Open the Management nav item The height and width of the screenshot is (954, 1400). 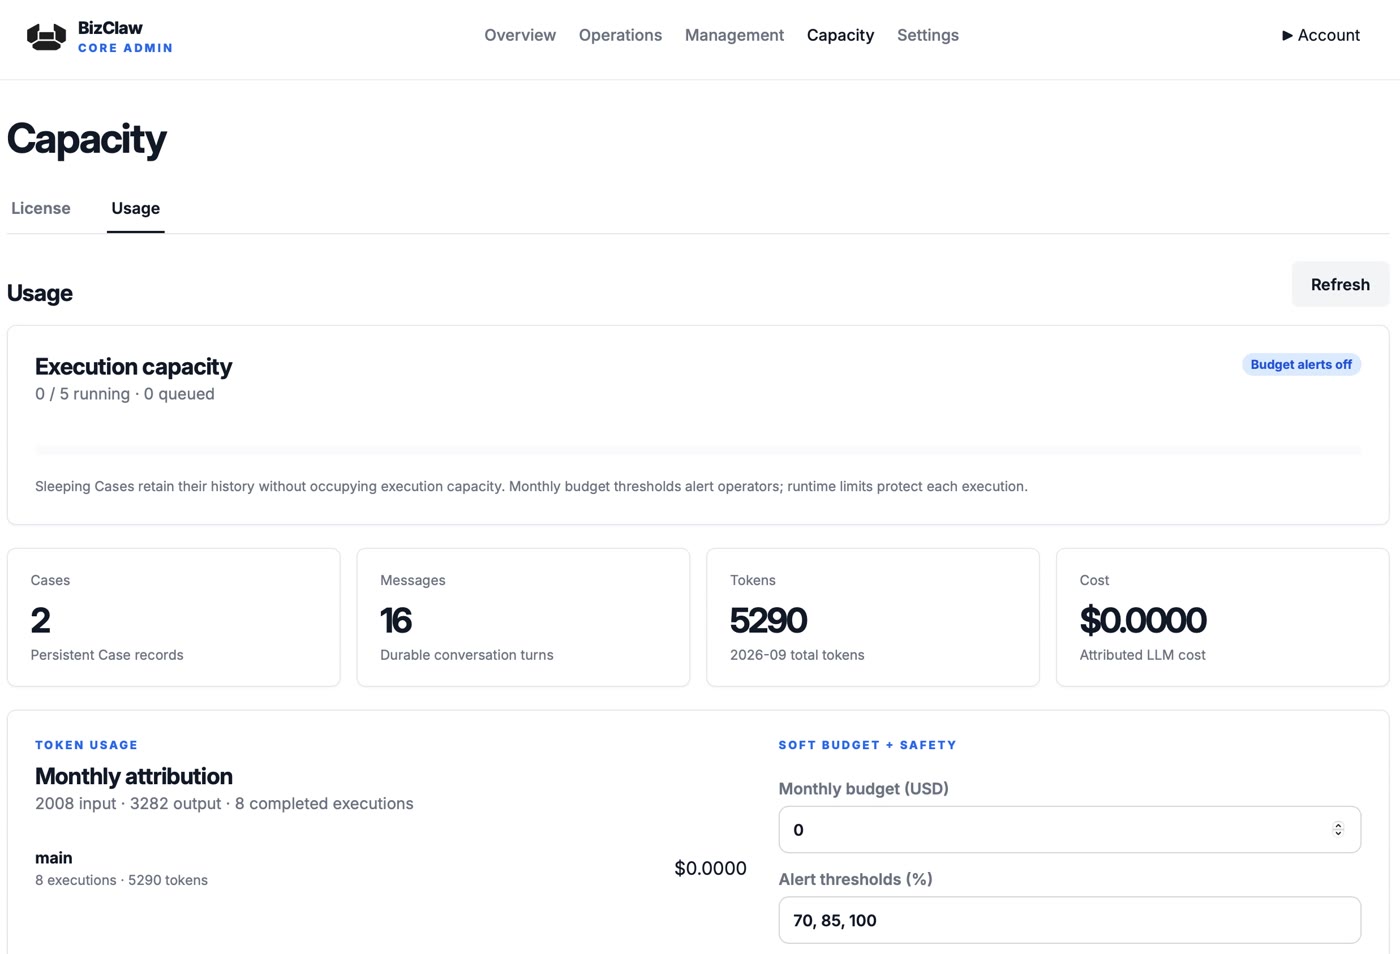[734, 35]
